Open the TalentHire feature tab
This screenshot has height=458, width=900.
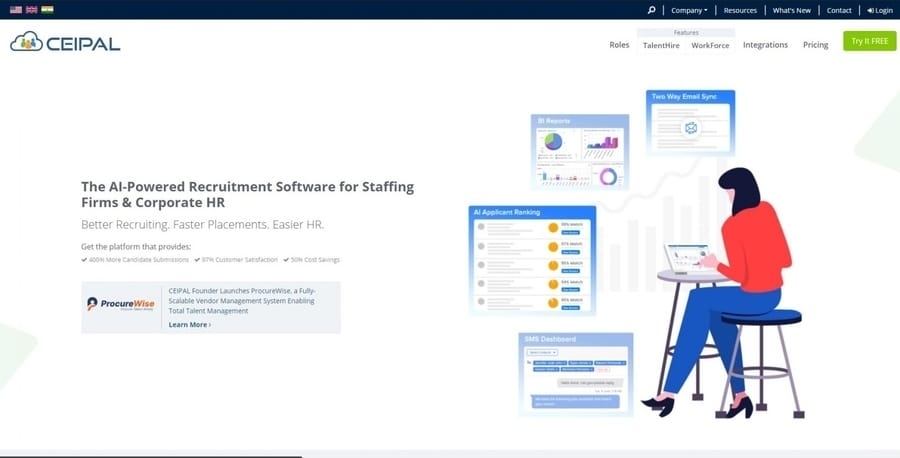(x=661, y=45)
